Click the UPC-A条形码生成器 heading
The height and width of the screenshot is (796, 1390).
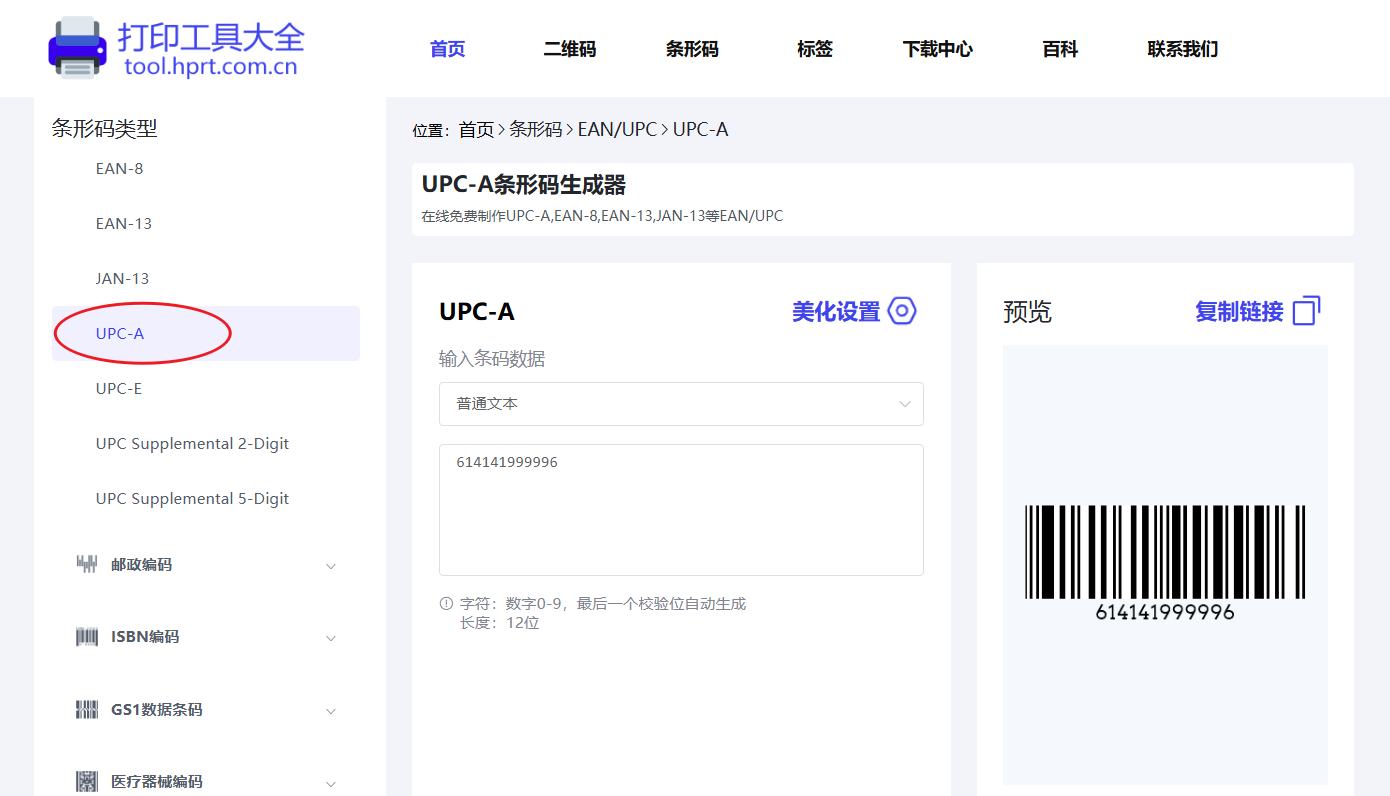coord(523,185)
